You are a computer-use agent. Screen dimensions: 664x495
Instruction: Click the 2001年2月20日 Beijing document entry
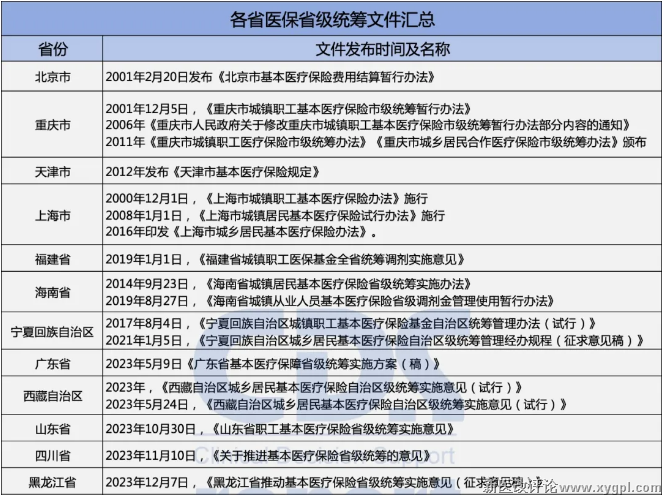[x=276, y=76]
